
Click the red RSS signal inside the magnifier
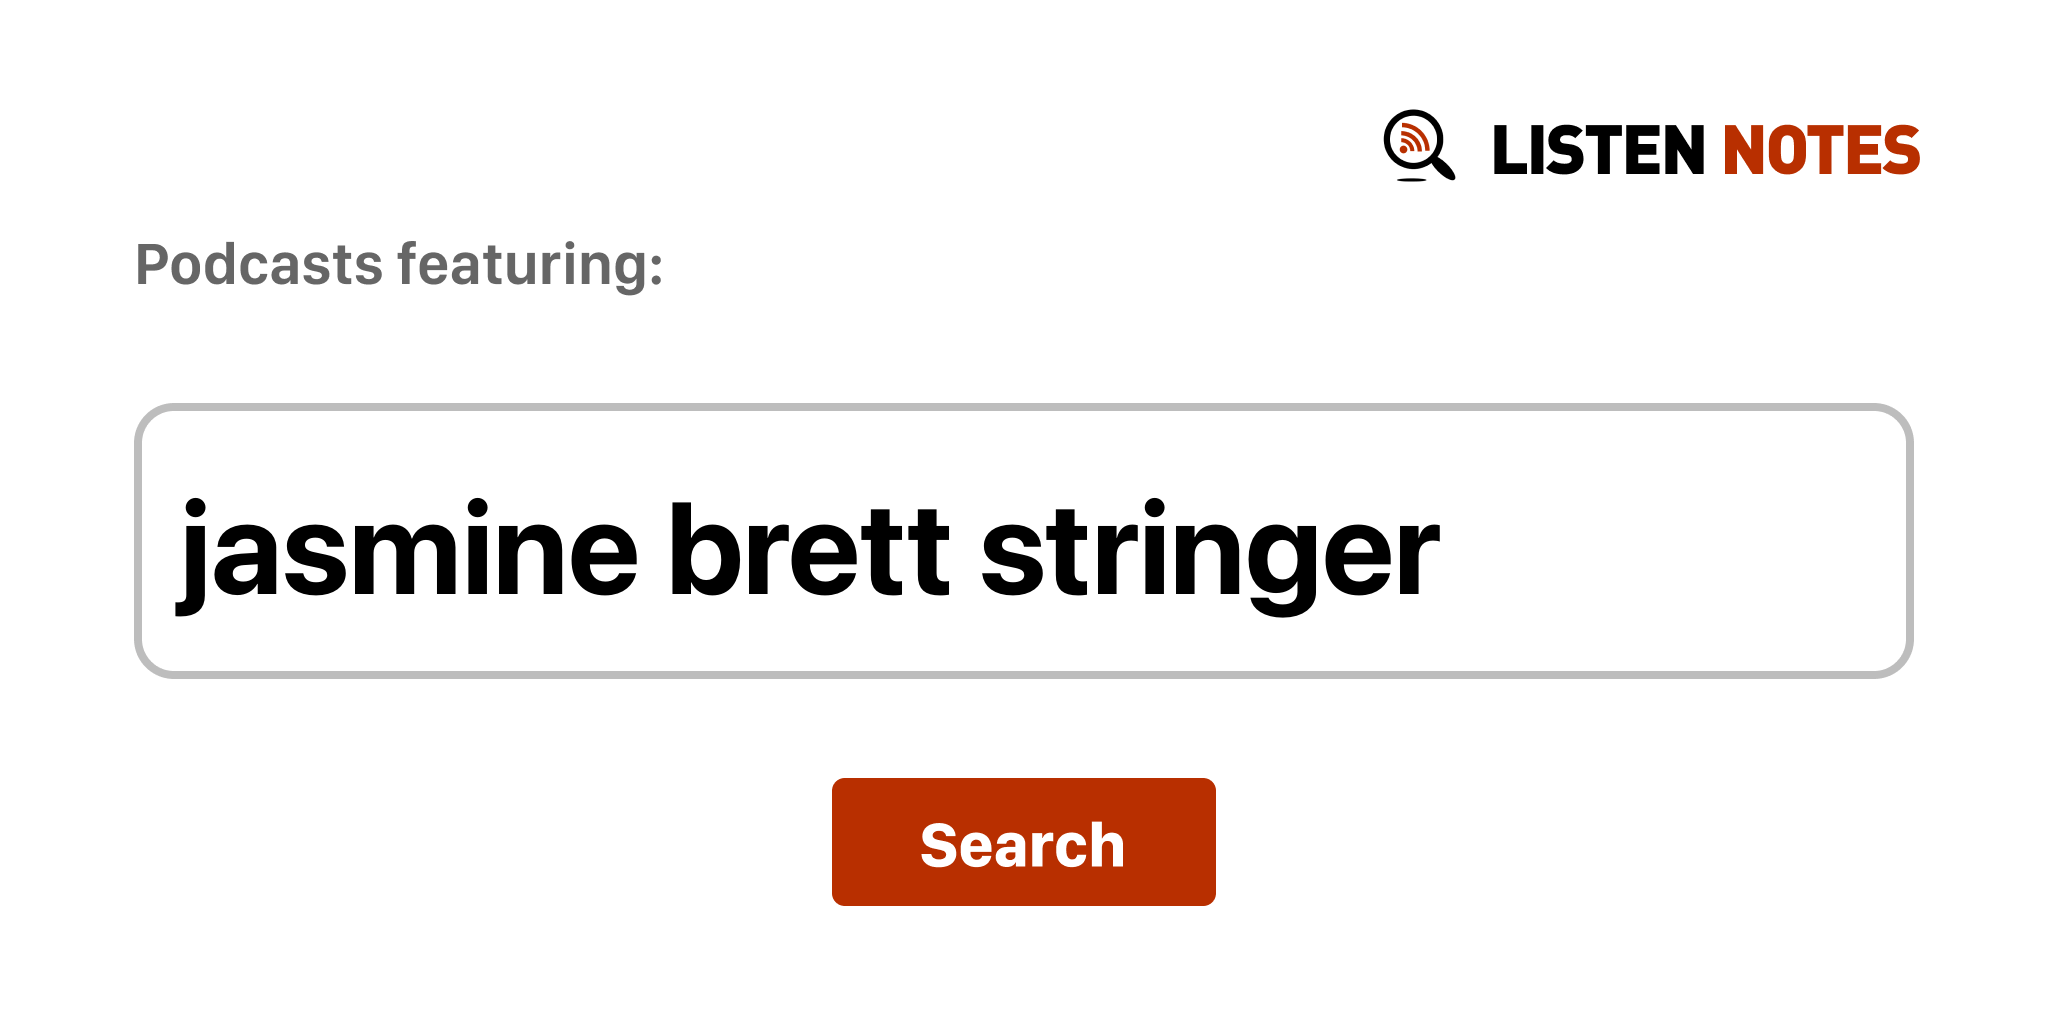point(1412,139)
